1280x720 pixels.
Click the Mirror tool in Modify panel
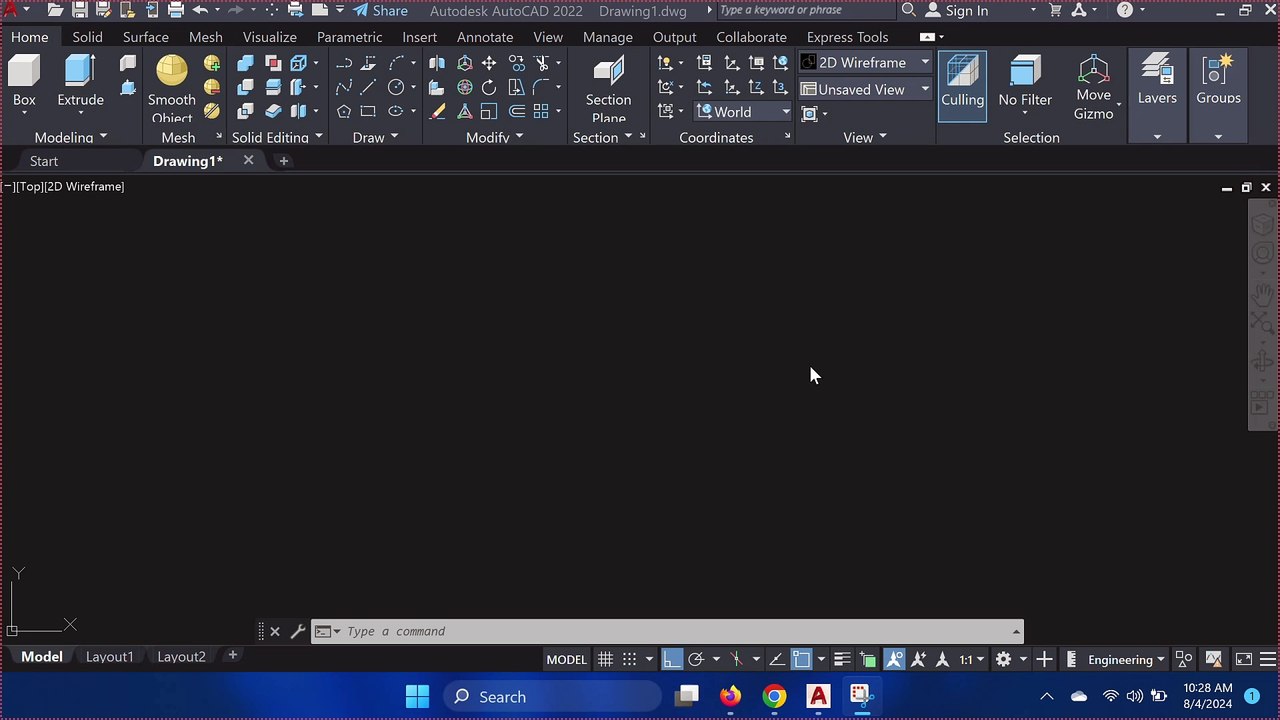tap(437, 63)
